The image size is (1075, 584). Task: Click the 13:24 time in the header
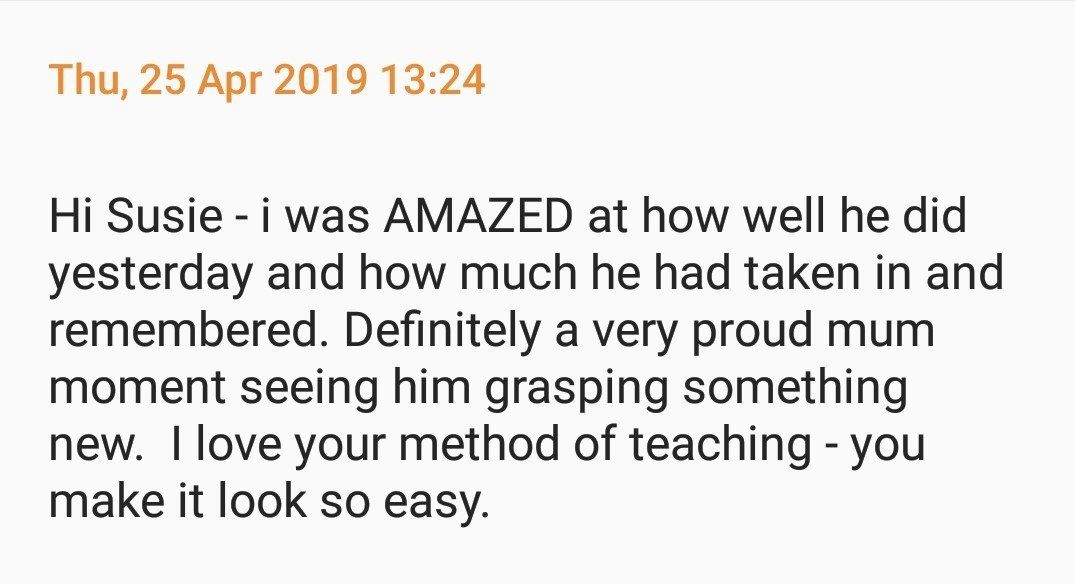point(431,79)
